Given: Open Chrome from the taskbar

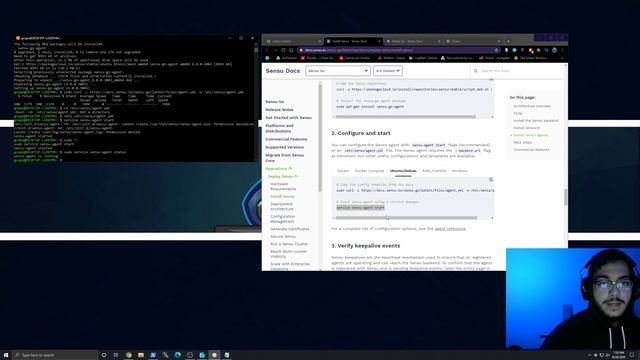Looking at the screenshot, I should point(129,355).
